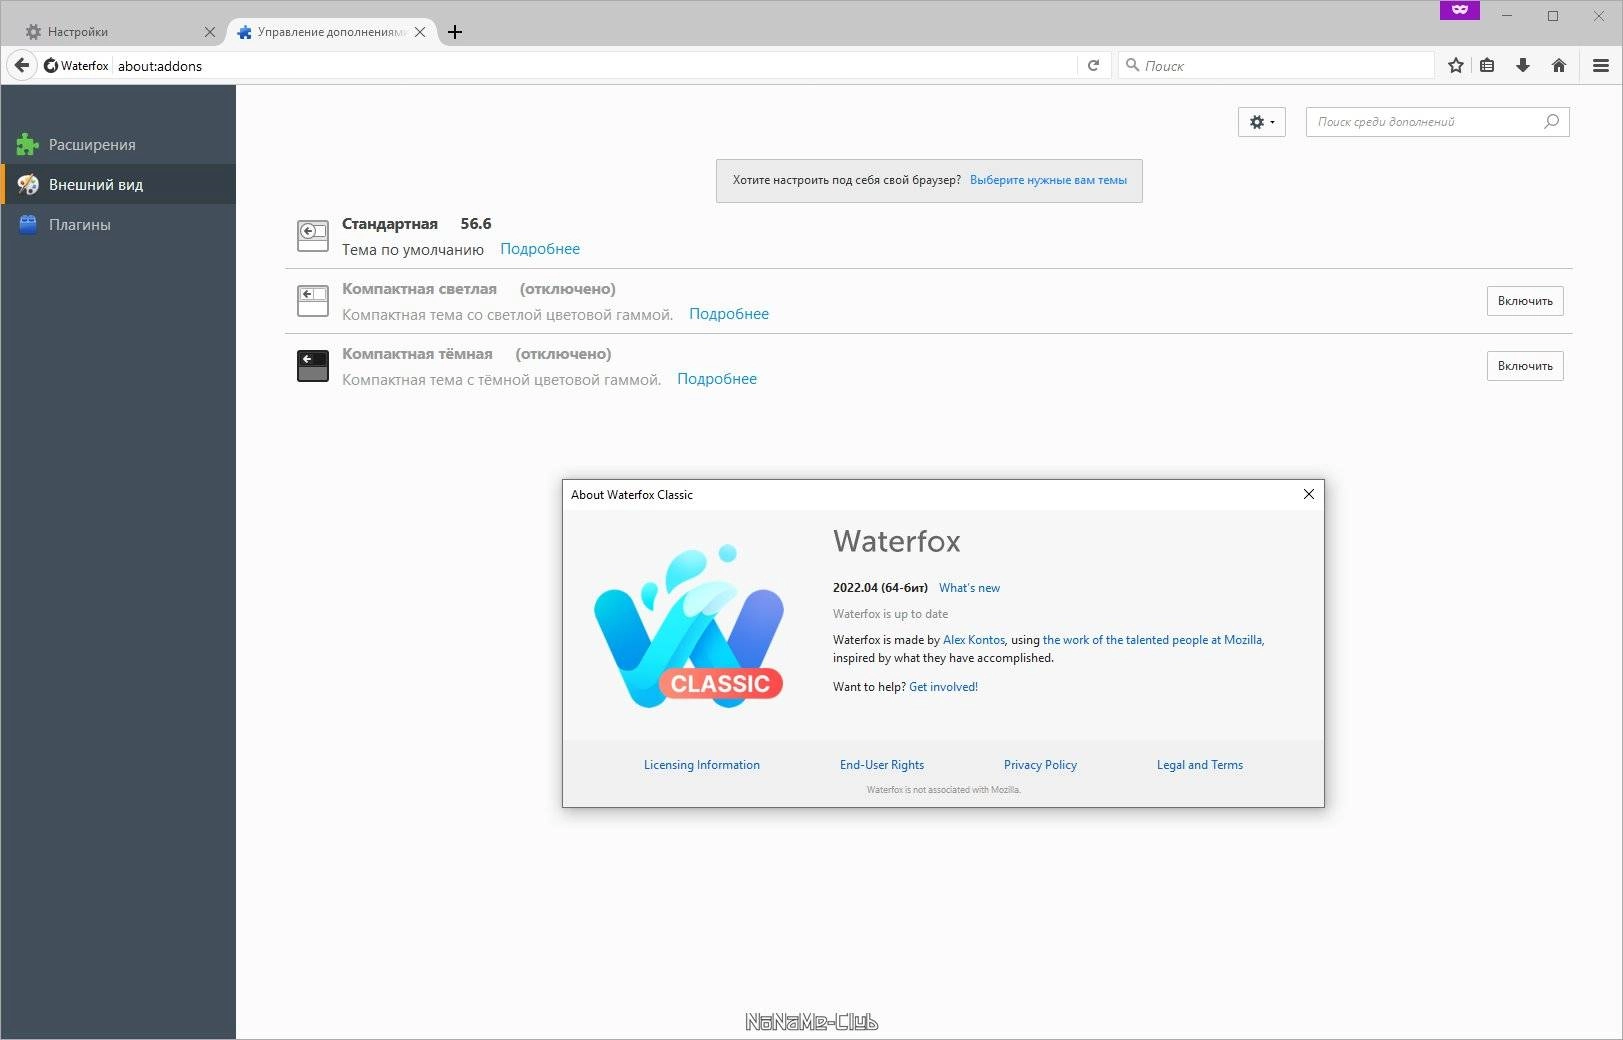Click the private browsing mask icon
The image size is (1623, 1040).
(1460, 10)
